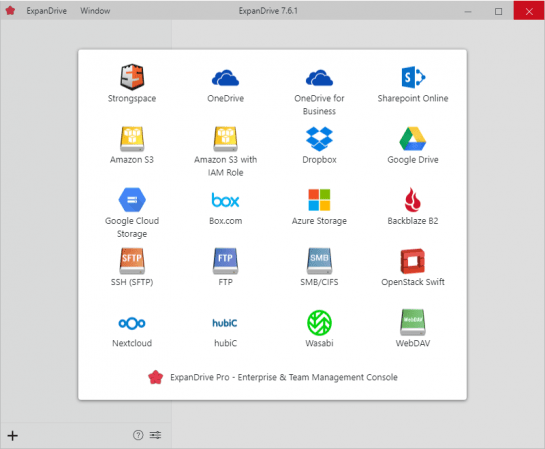
Task: Select the hubiC logo icon
Action: click(x=225, y=323)
